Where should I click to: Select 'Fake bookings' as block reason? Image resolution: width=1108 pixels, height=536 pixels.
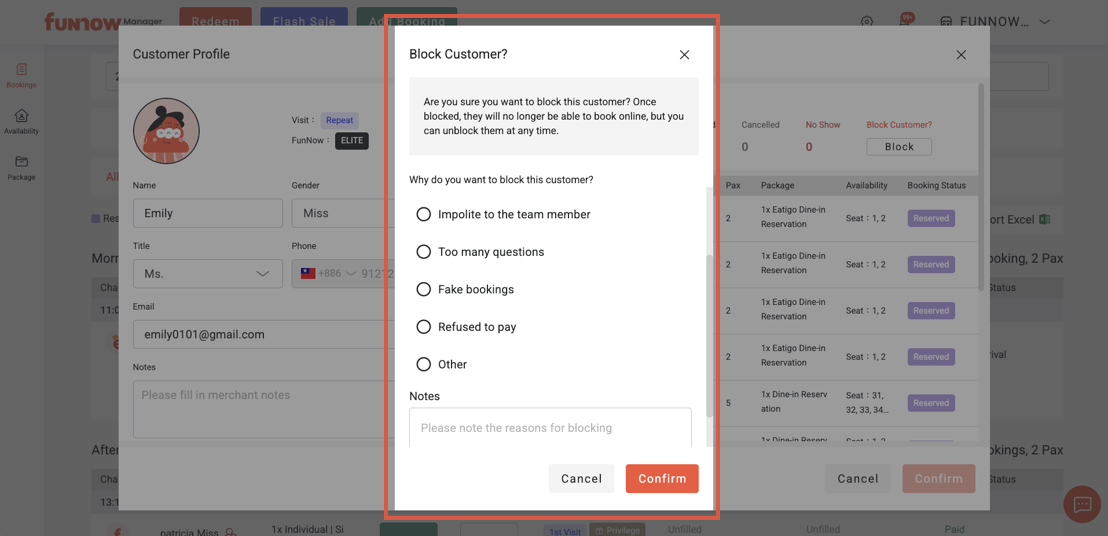(424, 289)
